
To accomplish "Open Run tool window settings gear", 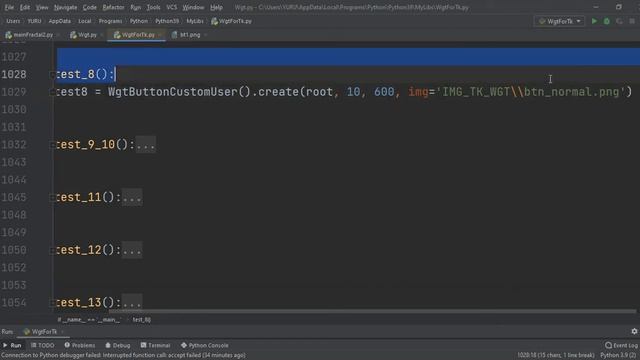I will [634, 331].
